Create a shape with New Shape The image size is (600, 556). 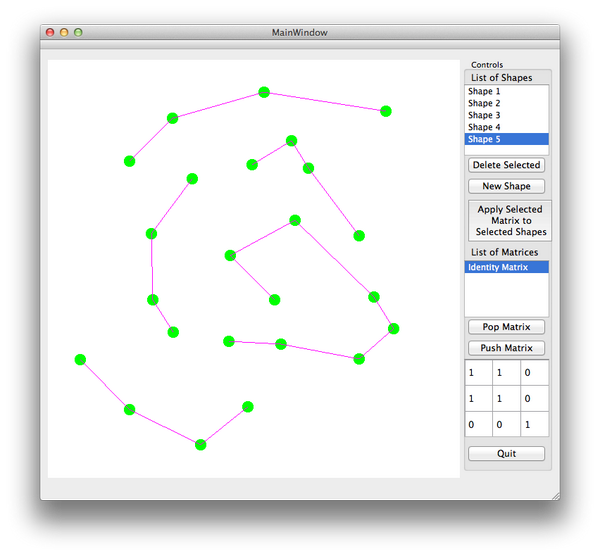[x=506, y=186]
